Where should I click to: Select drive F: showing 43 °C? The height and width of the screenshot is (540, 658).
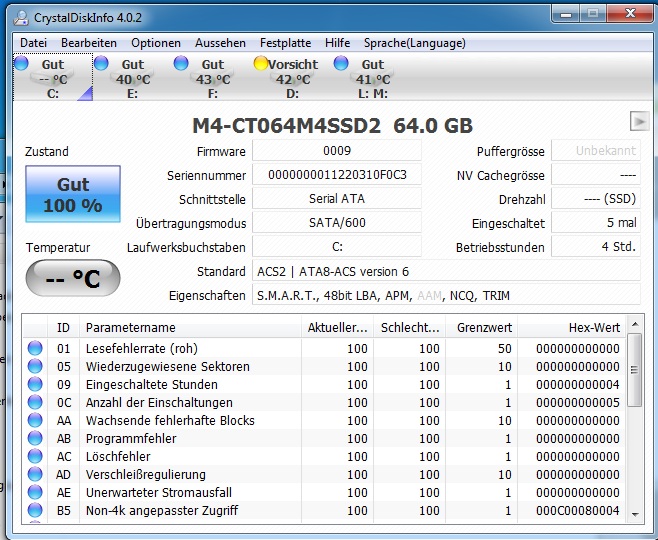[212, 78]
